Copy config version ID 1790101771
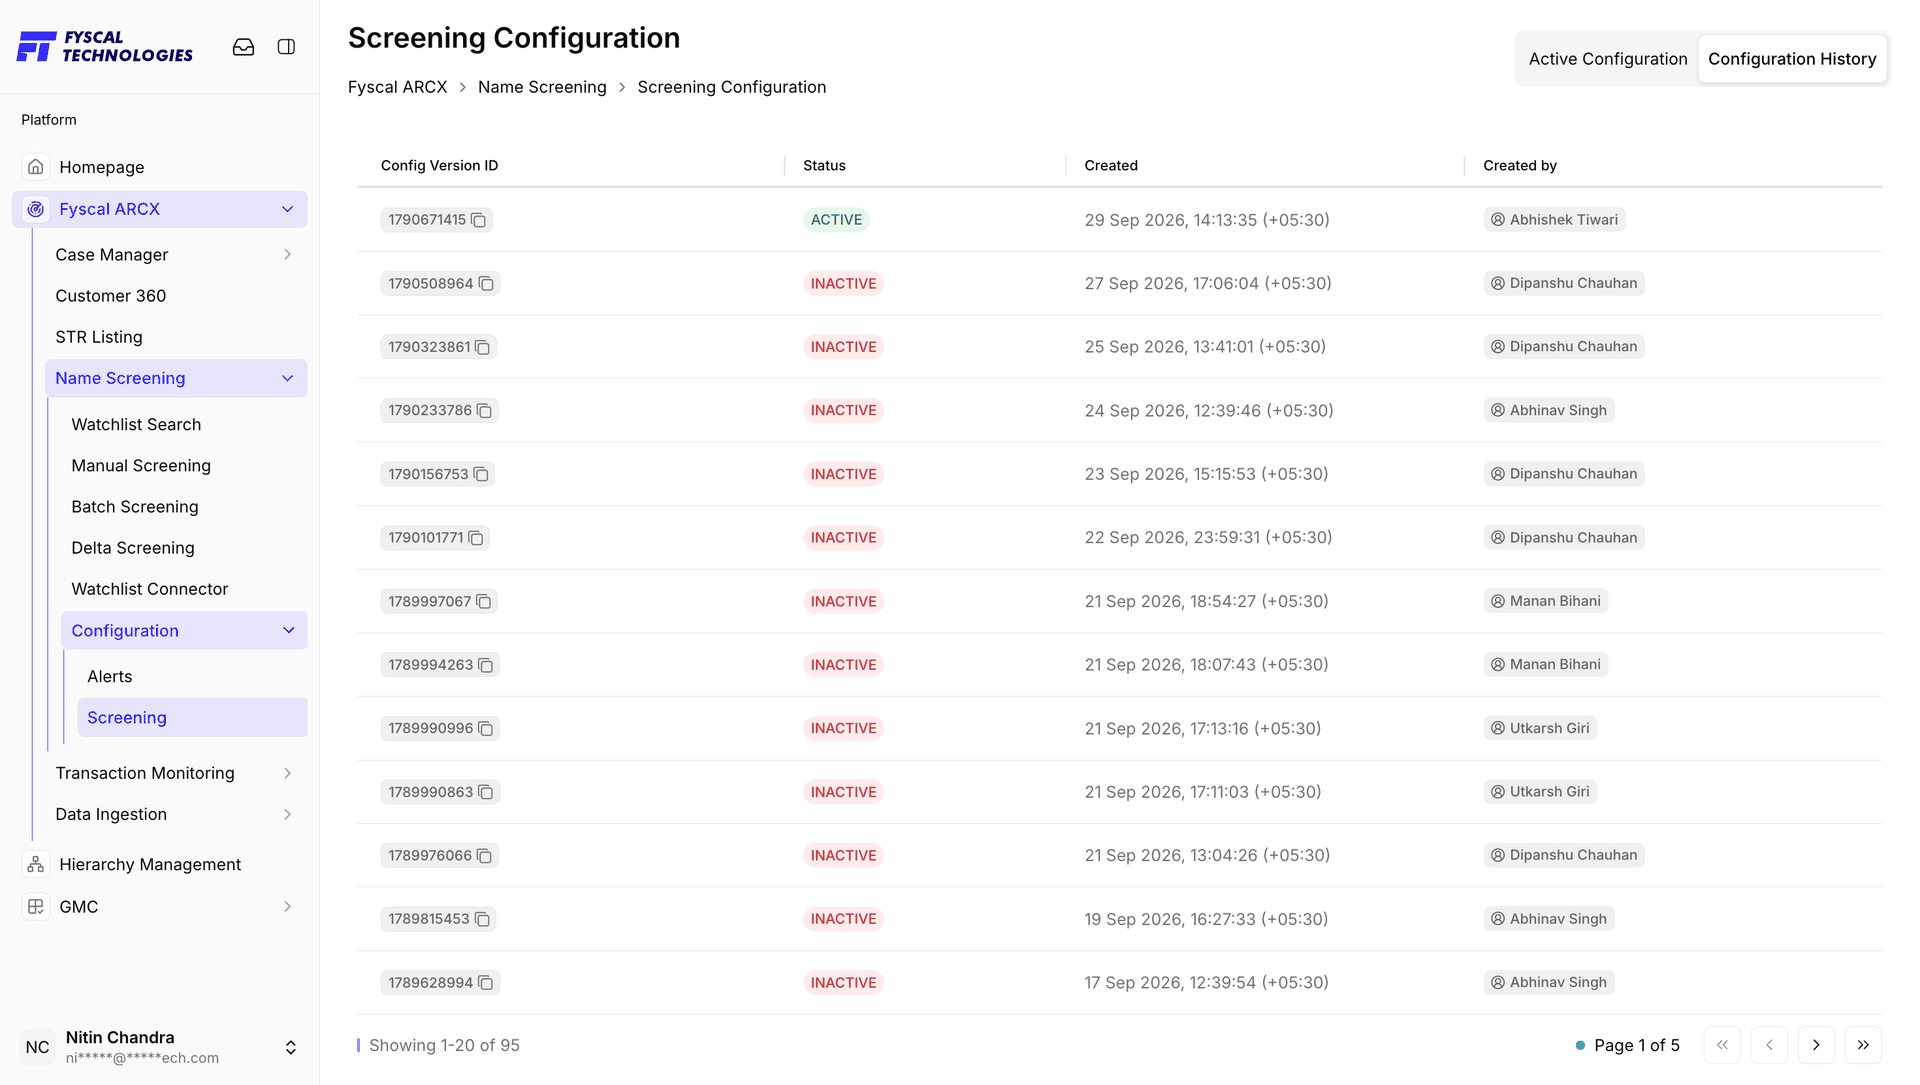The width and height of the screenshot is (1920, 1085). pos(476,538)
